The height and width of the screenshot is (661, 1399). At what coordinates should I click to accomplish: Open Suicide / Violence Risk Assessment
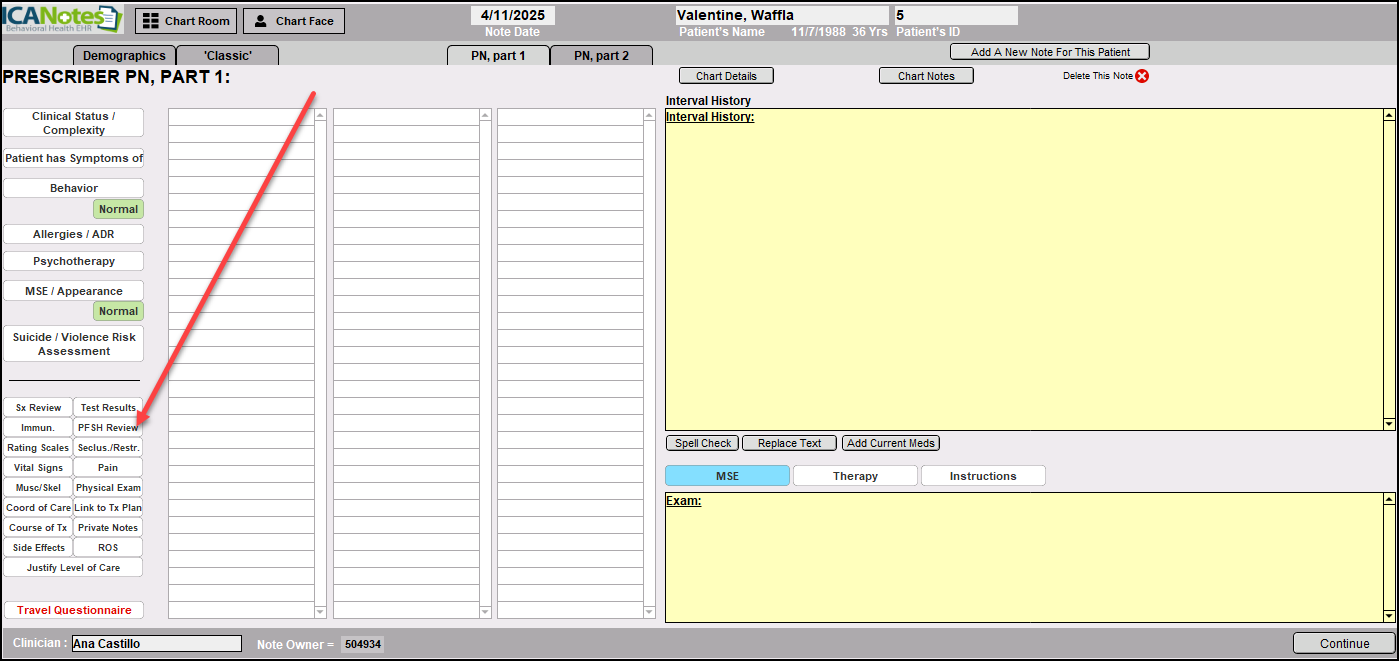[x=74, y=344]
